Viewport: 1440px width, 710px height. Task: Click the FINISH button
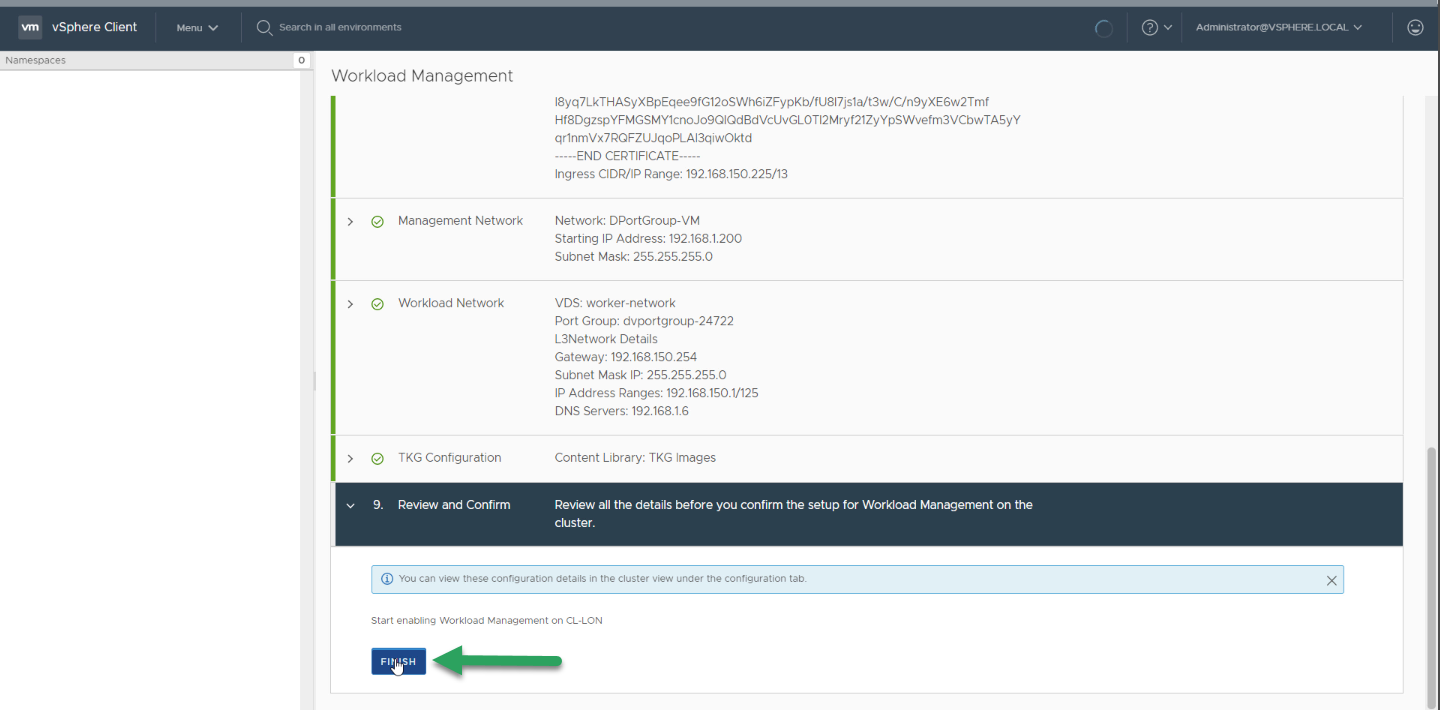(398, 662)
